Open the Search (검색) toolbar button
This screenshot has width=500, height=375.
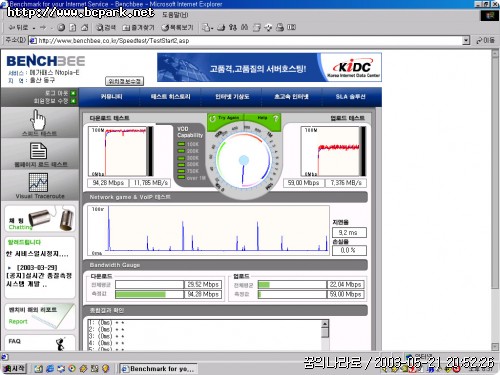[x=106, y=28]
